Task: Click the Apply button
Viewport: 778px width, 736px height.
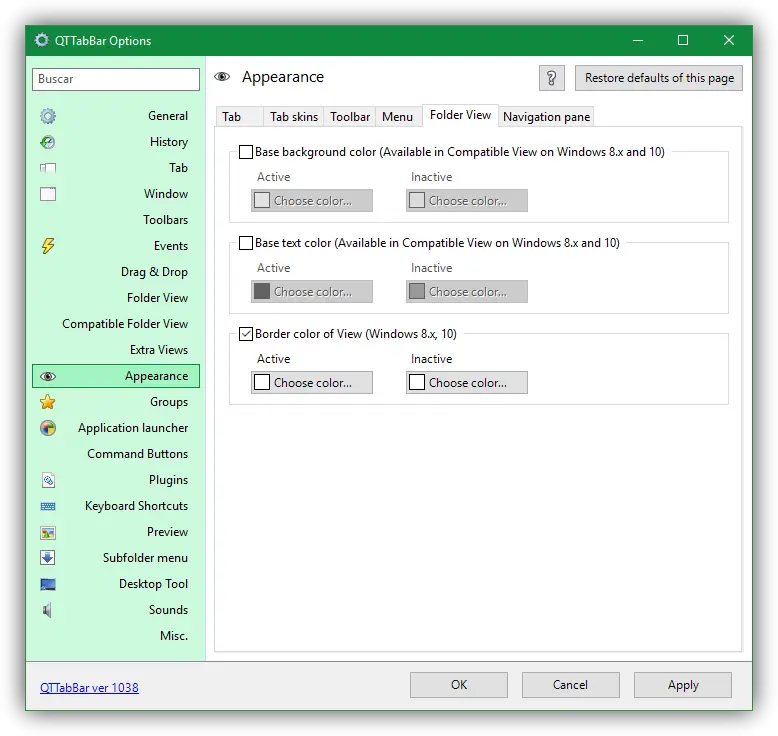Action: pos(683,685)
